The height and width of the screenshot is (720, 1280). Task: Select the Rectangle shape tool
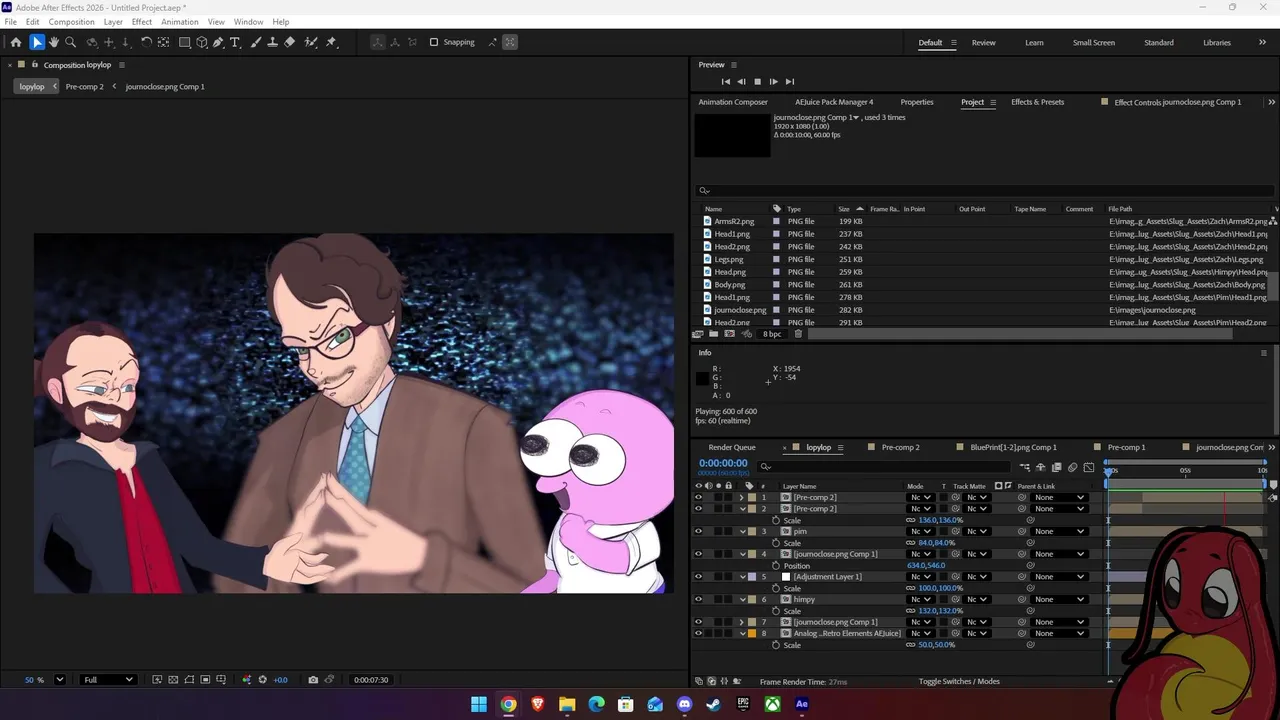pos(185,42)
